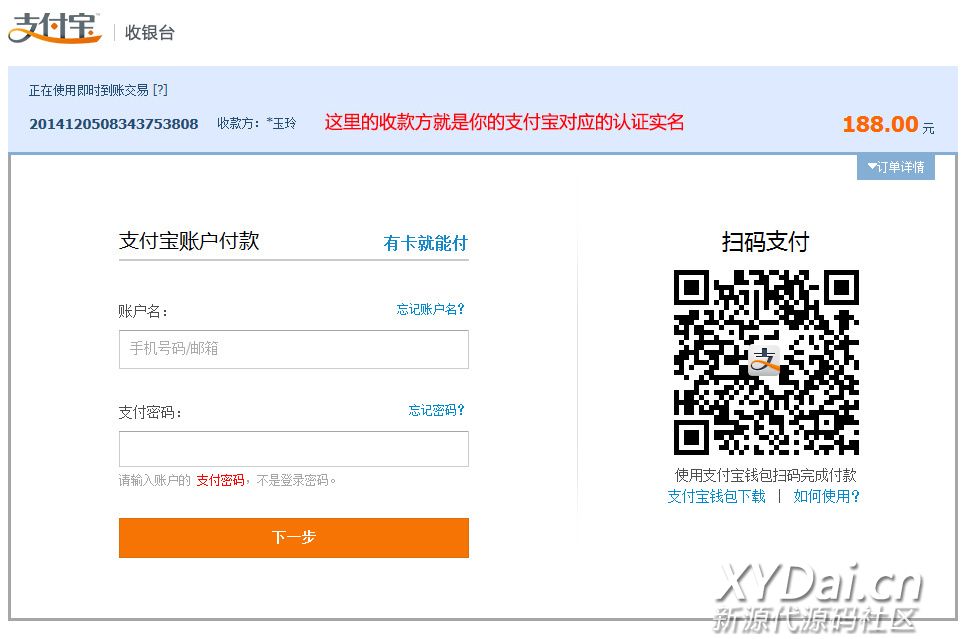Switch to the 有卡就能付 tab
Image resolution: width=970 pixels, height=639 pixels.
pyautogui.click(x=425, y=243)
